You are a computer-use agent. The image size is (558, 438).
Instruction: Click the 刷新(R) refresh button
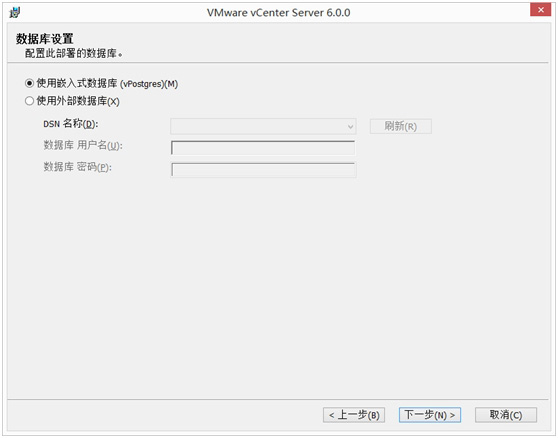pos(400,126)
